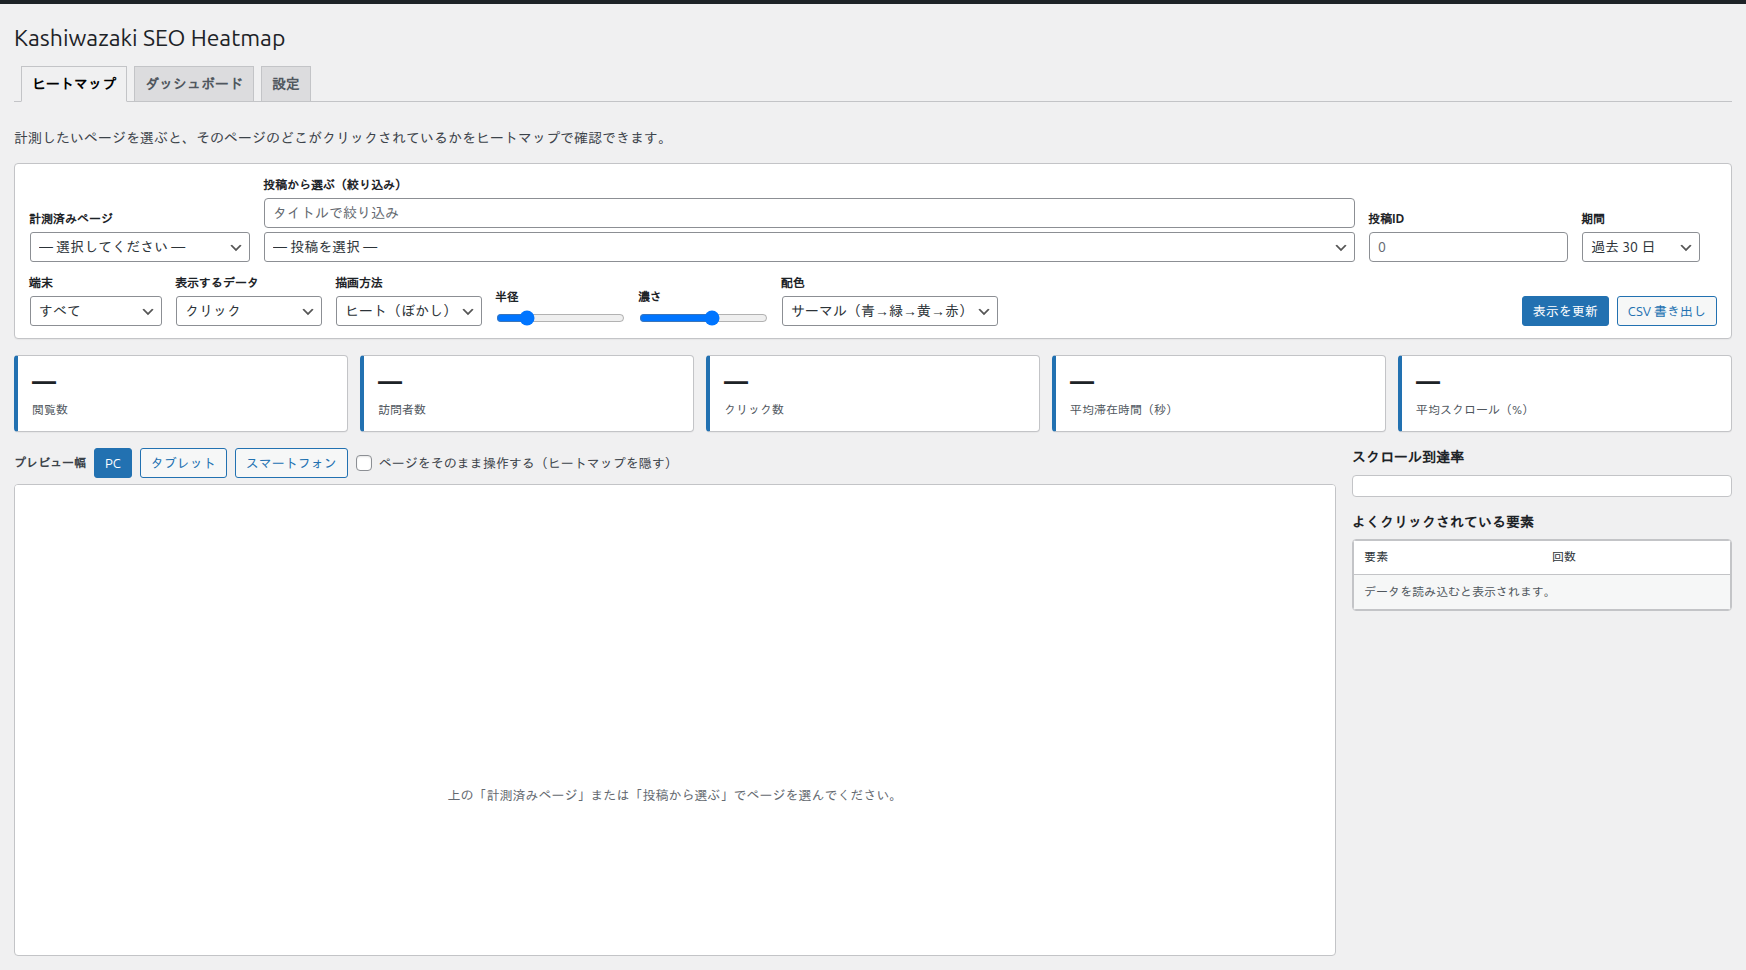Open the 期間 過去 30 日 dropdown
The width and height of the screenshot is (1746, 970).
tap(1640, 247)
